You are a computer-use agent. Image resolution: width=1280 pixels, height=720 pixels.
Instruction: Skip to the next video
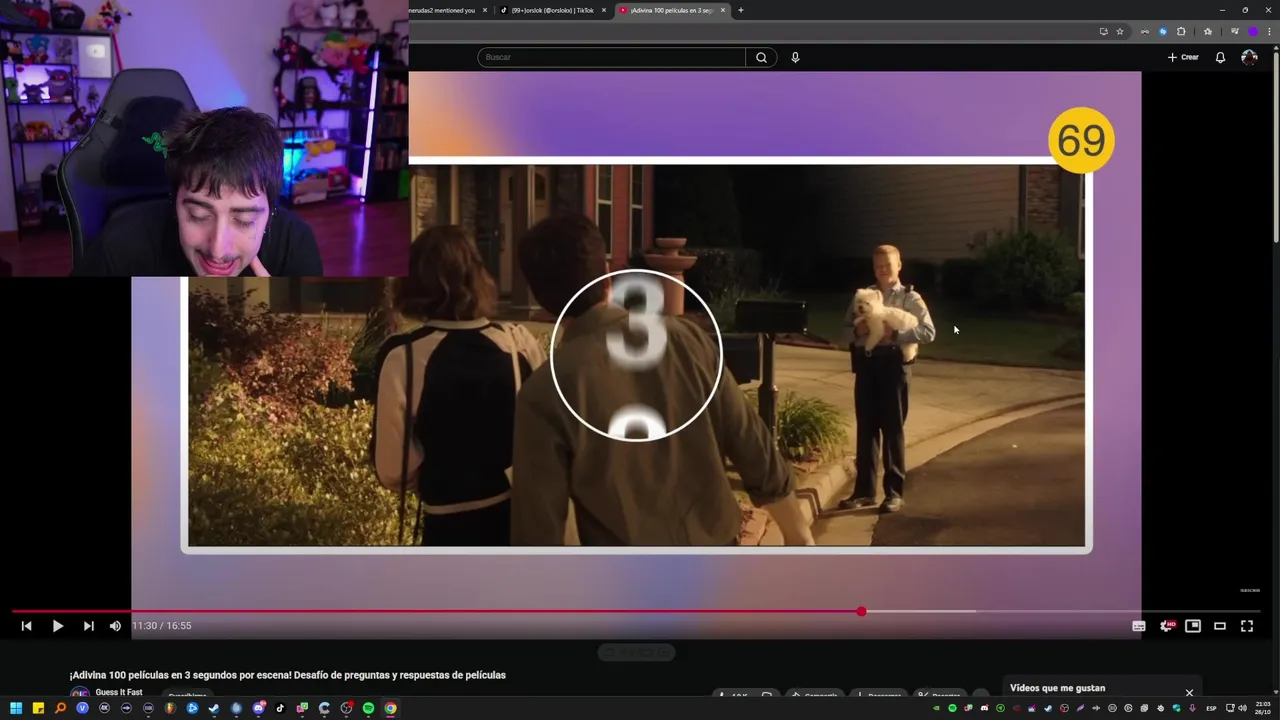[x=88, y=626]
